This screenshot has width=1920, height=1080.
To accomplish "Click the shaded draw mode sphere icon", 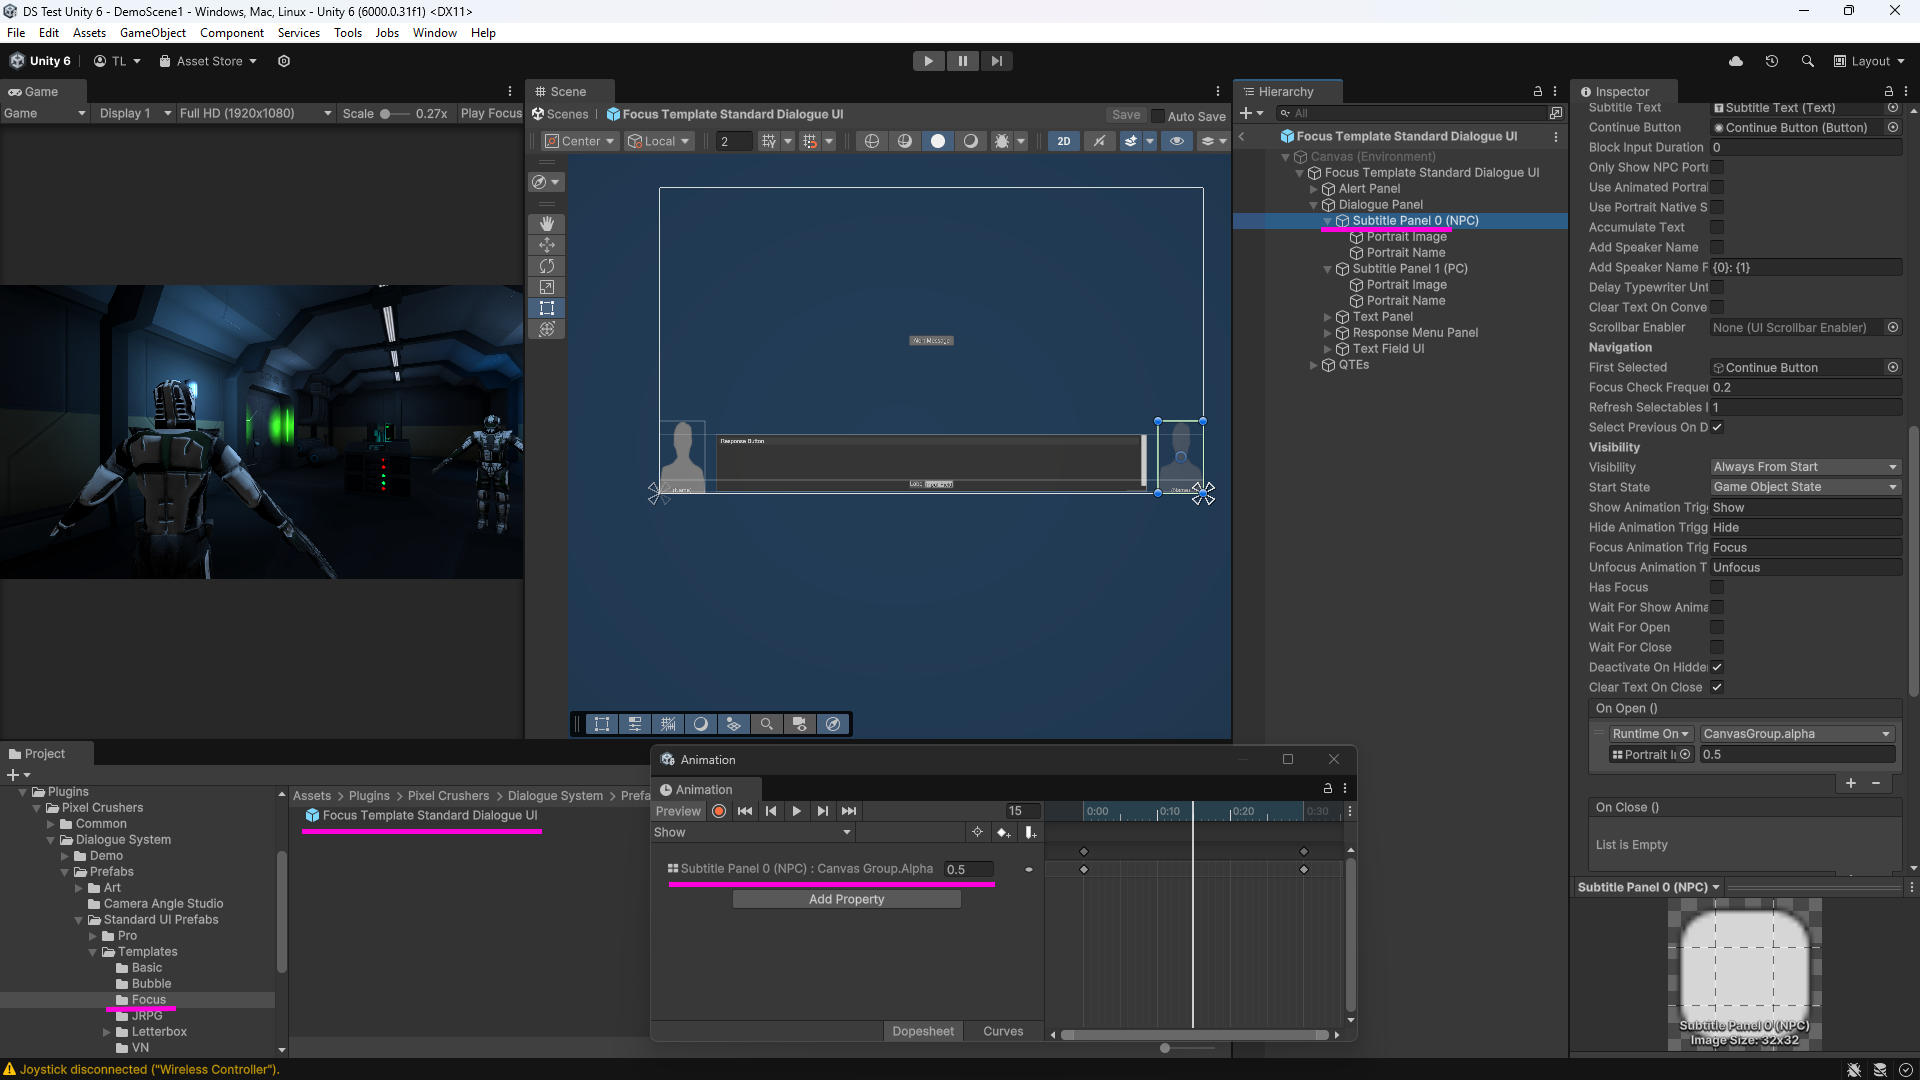I will (x=938, y=141).
